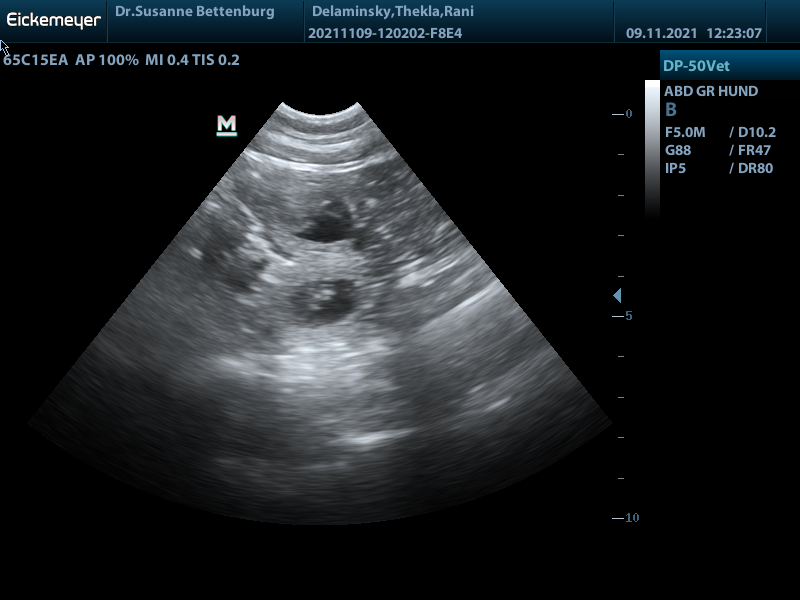Screen dimensions: 800x600
Task: Click the FR47 frame rate value
Action: (x=754, y=150)
